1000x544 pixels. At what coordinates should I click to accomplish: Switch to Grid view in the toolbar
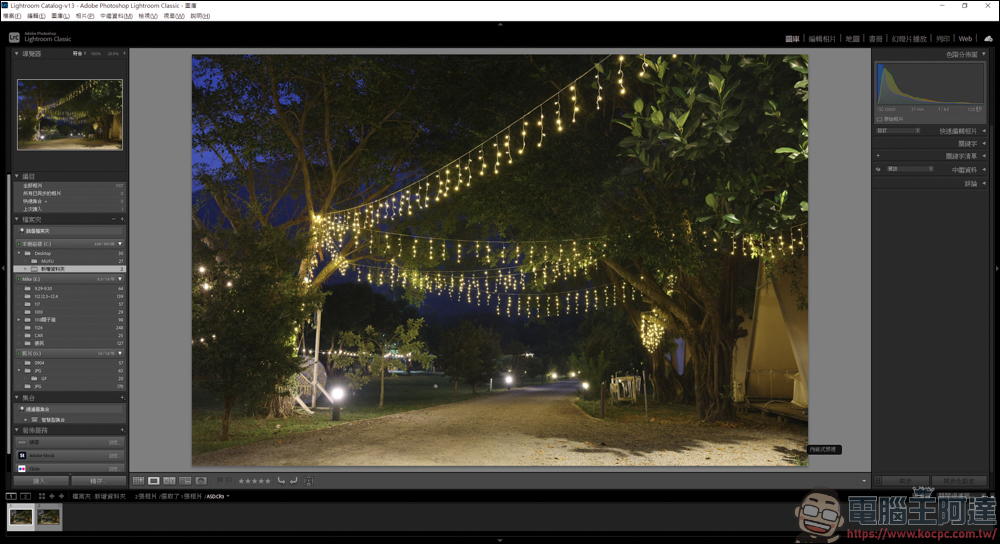pos(138,481)
